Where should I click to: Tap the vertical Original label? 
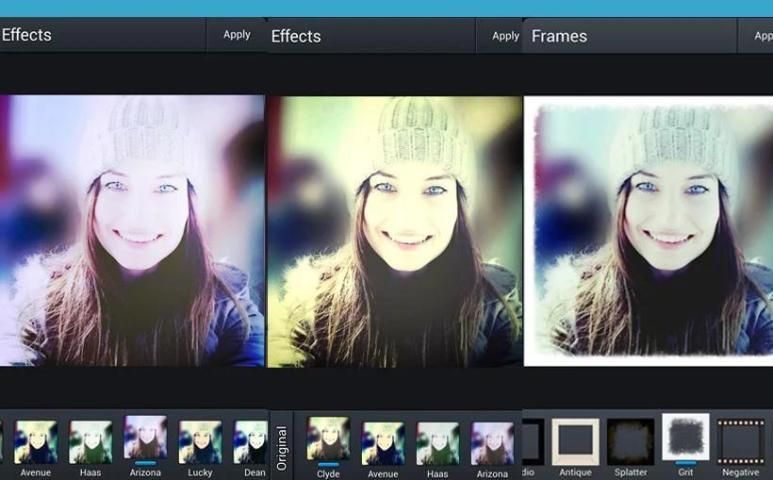pyautogui.click(x=281, y=447)
